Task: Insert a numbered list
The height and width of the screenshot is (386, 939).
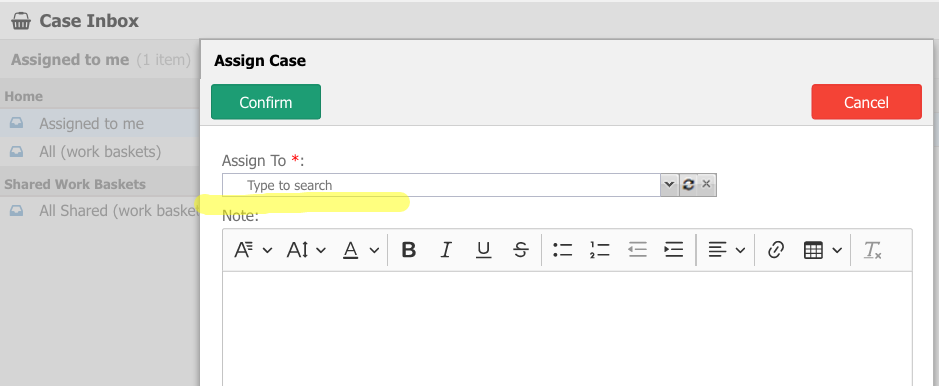Action: click(599, 250)
